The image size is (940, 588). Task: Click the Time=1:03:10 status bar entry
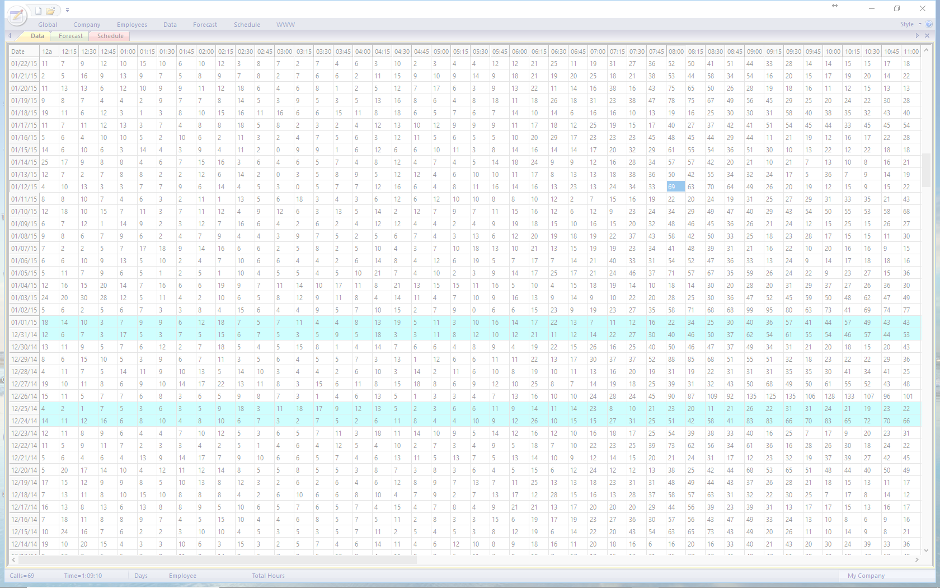click(x=83, y=575)
